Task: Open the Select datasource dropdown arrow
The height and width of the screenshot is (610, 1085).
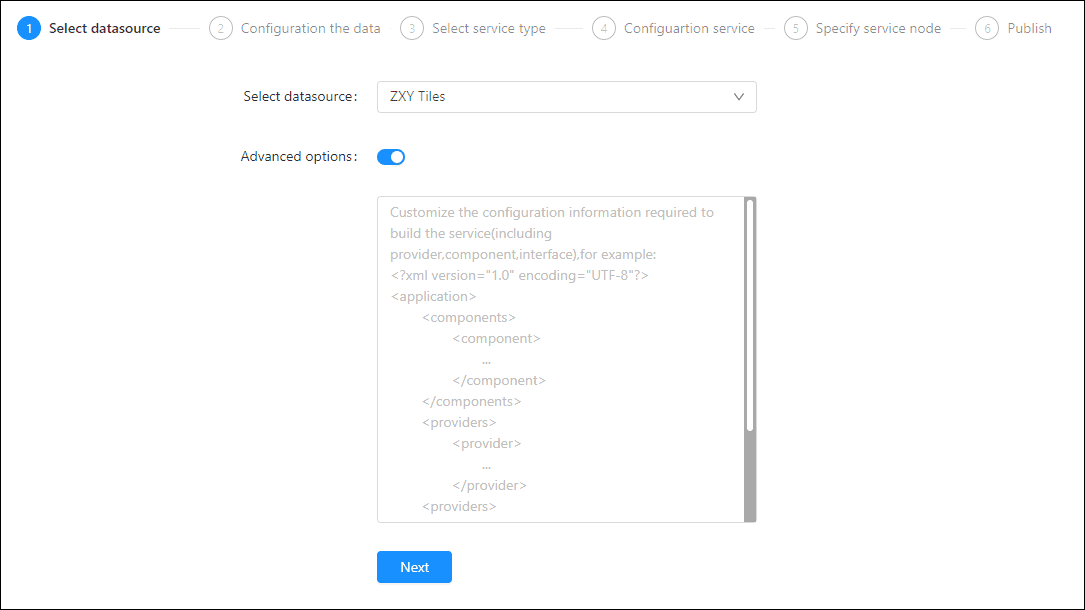Action: [x=739, y=97]
